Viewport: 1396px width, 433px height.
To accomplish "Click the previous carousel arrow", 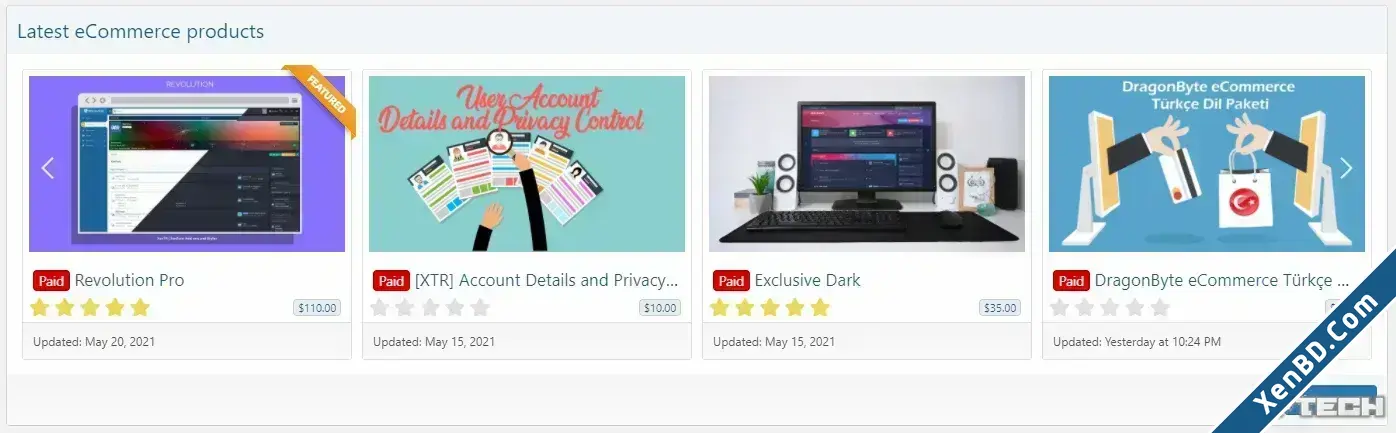I will (47, 167).
